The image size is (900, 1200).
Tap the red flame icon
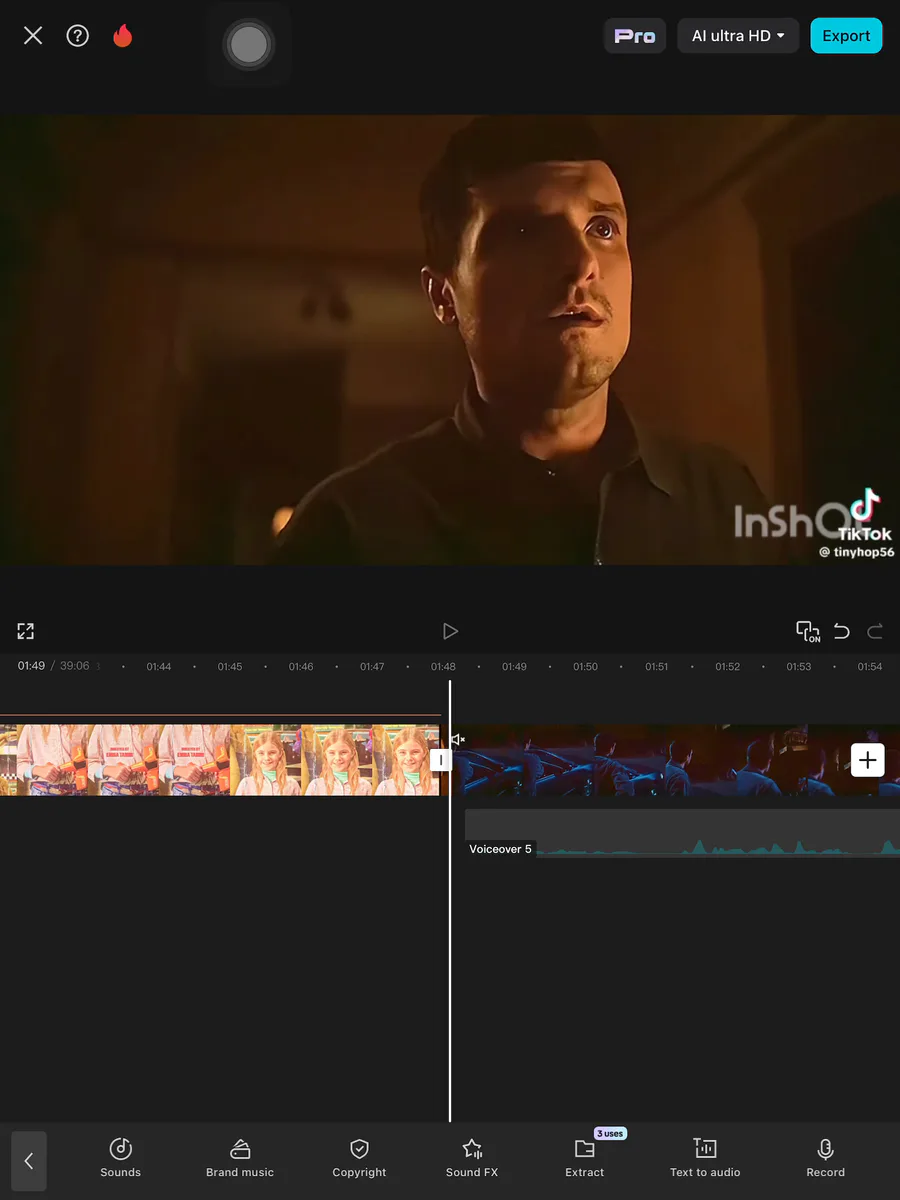[122, 36]
